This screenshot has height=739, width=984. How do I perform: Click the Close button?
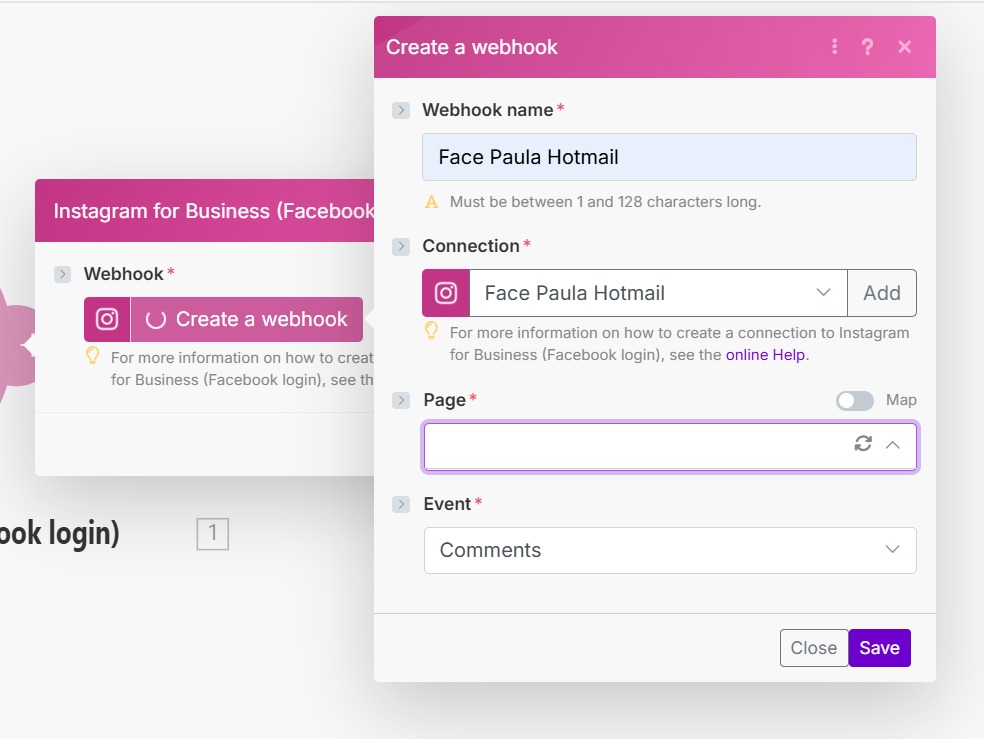813,648
